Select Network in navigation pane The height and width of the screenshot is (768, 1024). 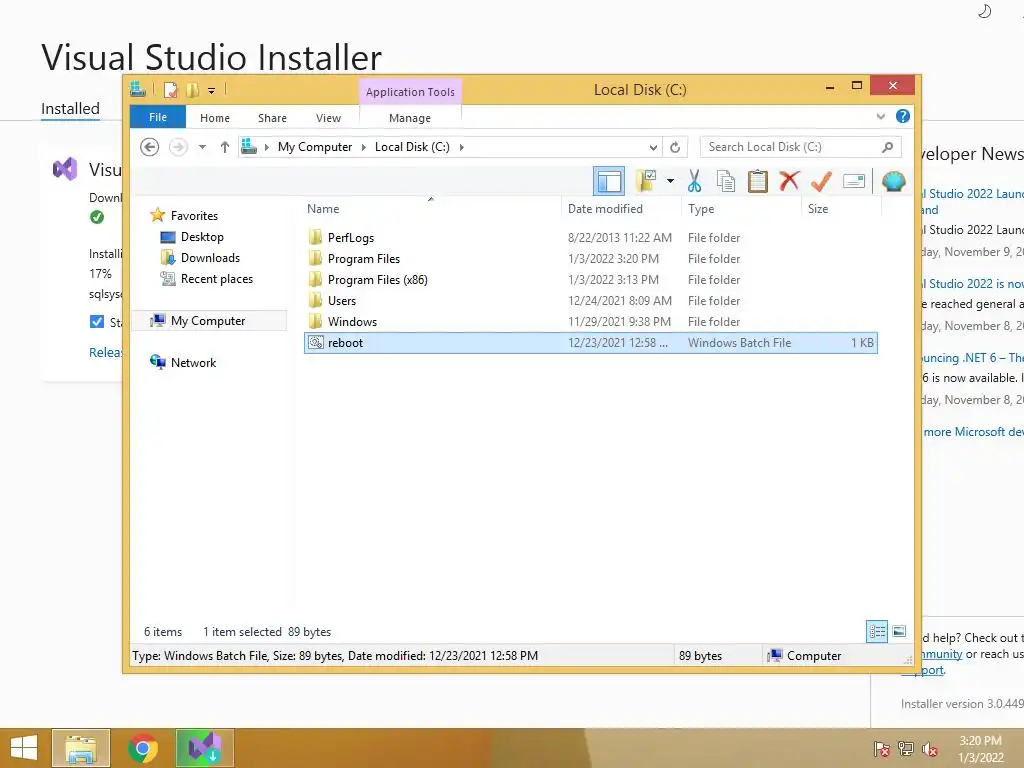193,362
